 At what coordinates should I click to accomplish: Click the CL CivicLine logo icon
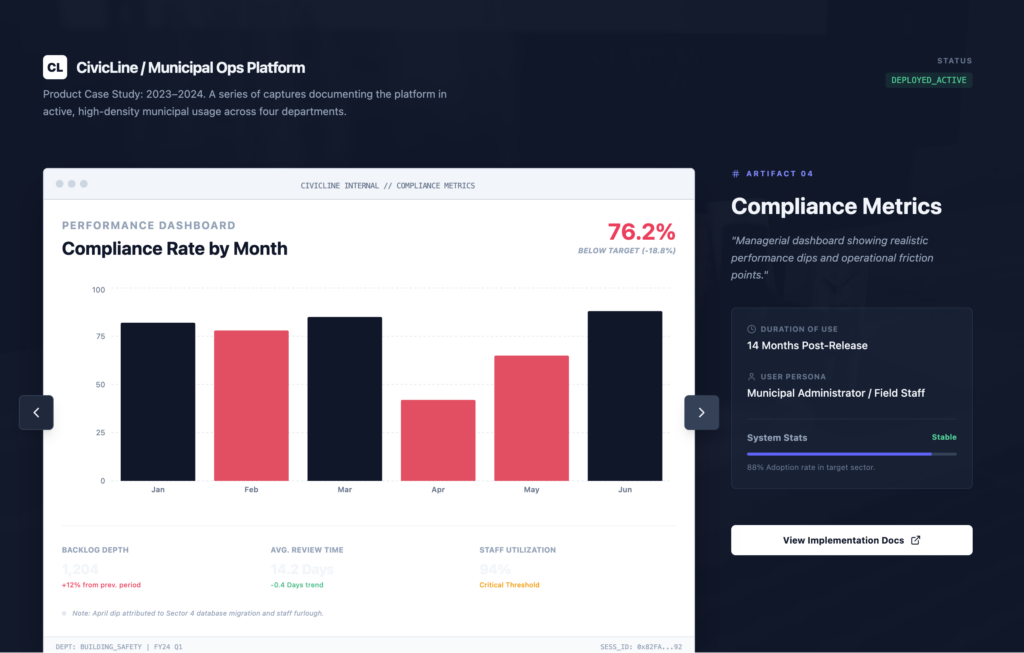(55, 67)
